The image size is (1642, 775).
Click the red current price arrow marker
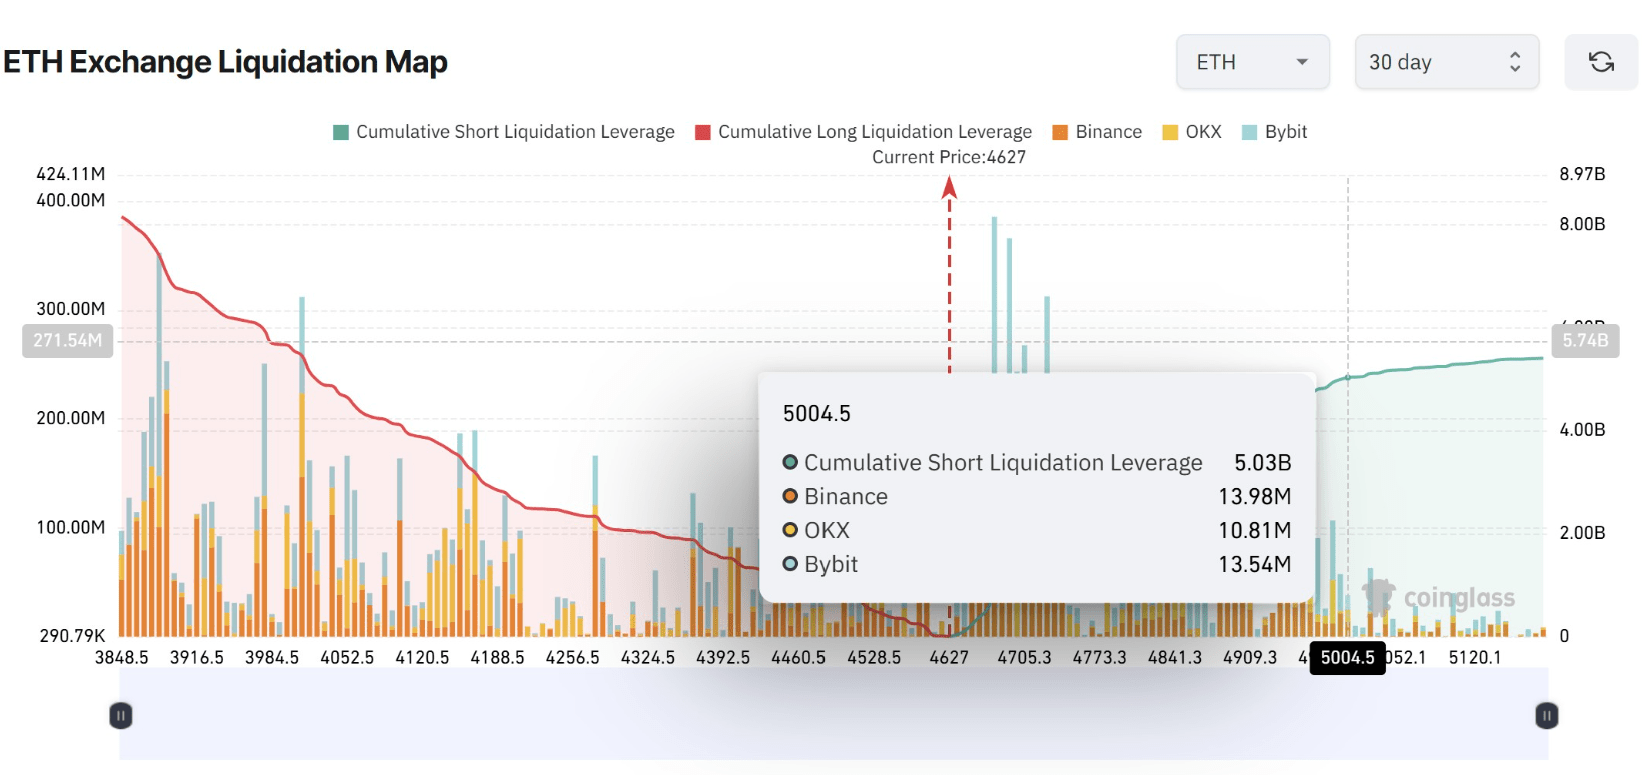950,188
